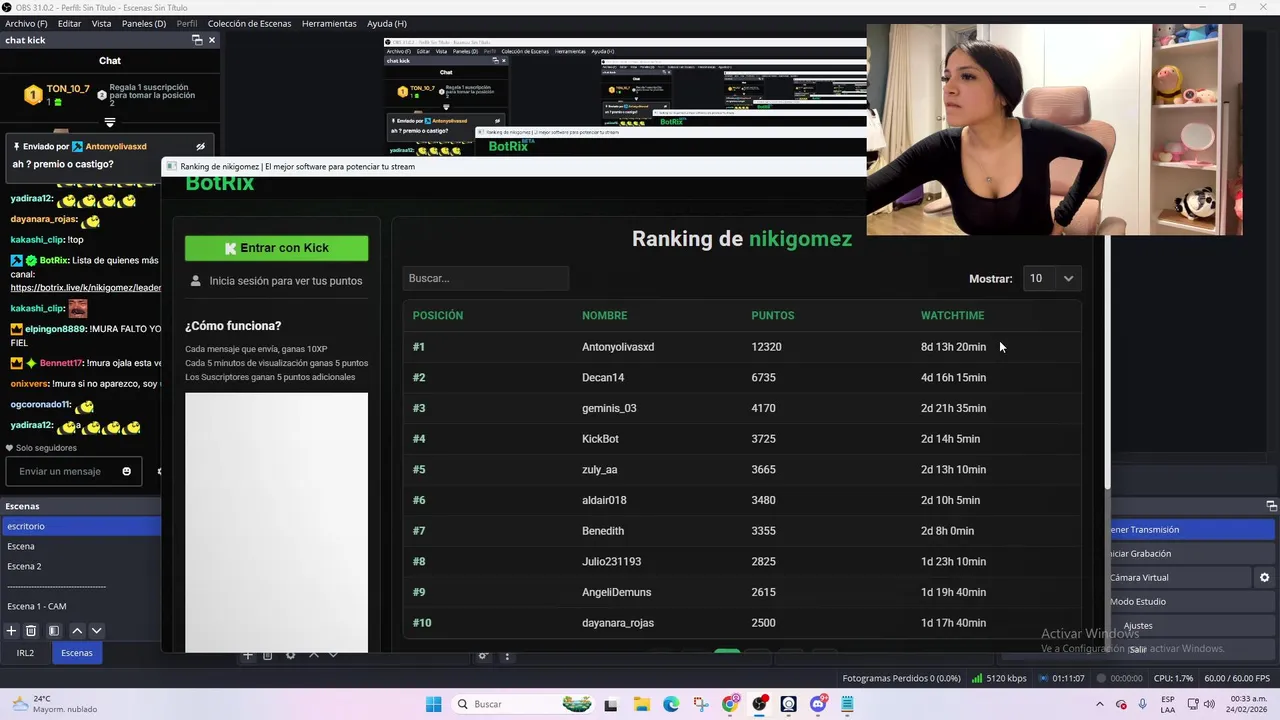Float the controls dock on the right
This screenshot has width=1280, height=720.
click(1271, 506)
